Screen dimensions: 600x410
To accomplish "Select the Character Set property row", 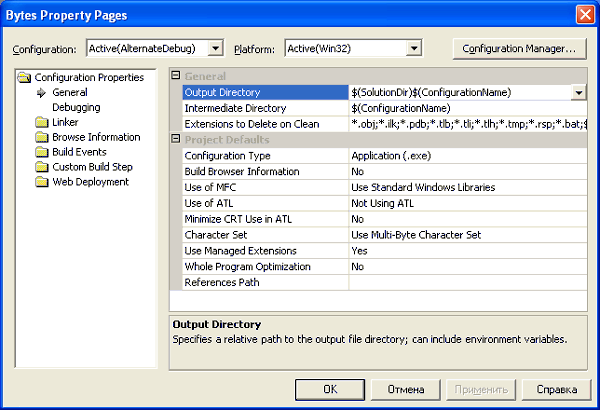I will point(264,235).
